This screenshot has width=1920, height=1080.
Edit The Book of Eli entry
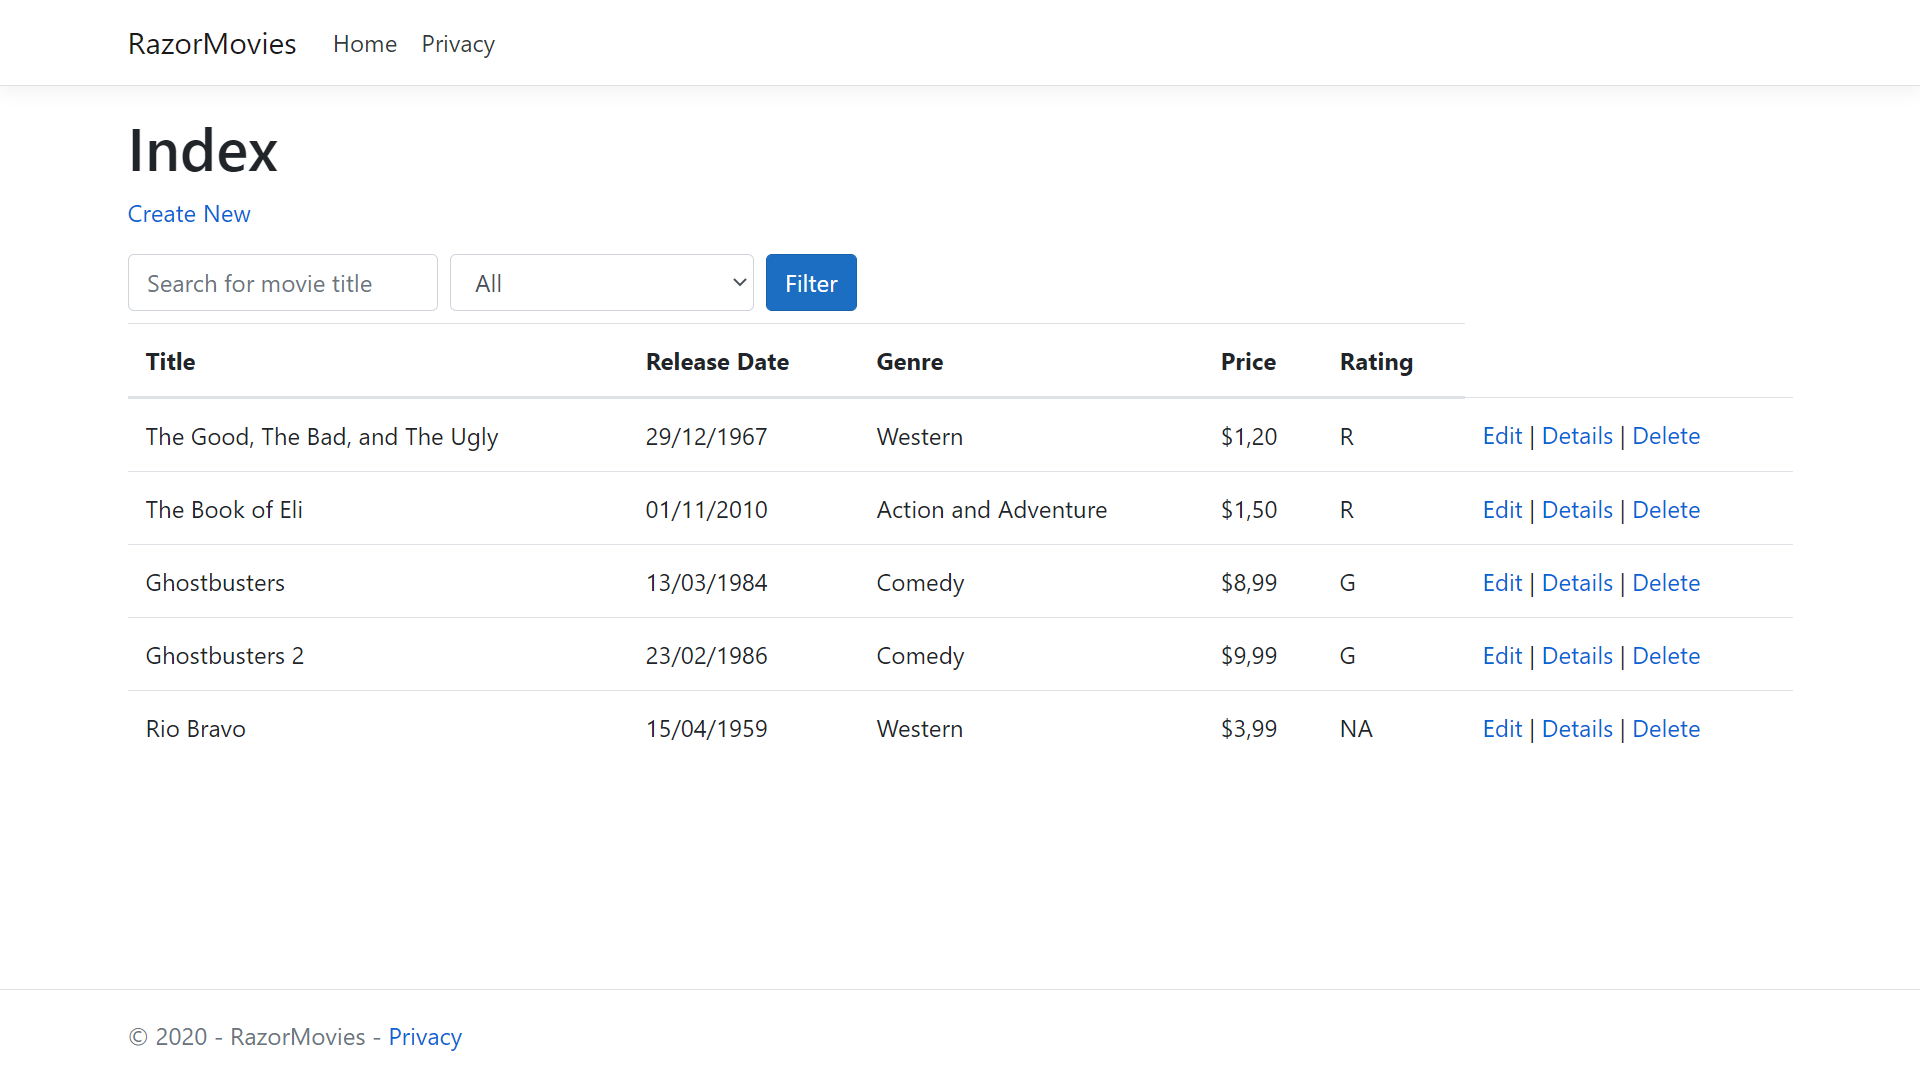[x=1501, y=509]
